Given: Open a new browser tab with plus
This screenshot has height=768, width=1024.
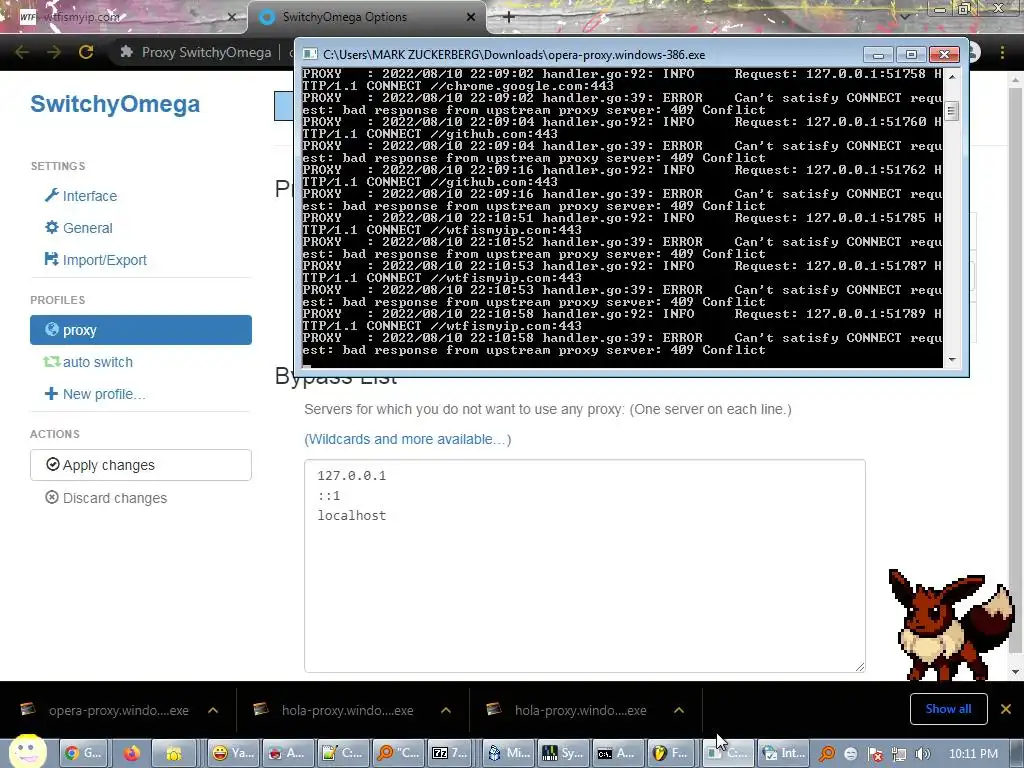Looking at the screenshot, I should pyautogui.click(x=509, y=17).
